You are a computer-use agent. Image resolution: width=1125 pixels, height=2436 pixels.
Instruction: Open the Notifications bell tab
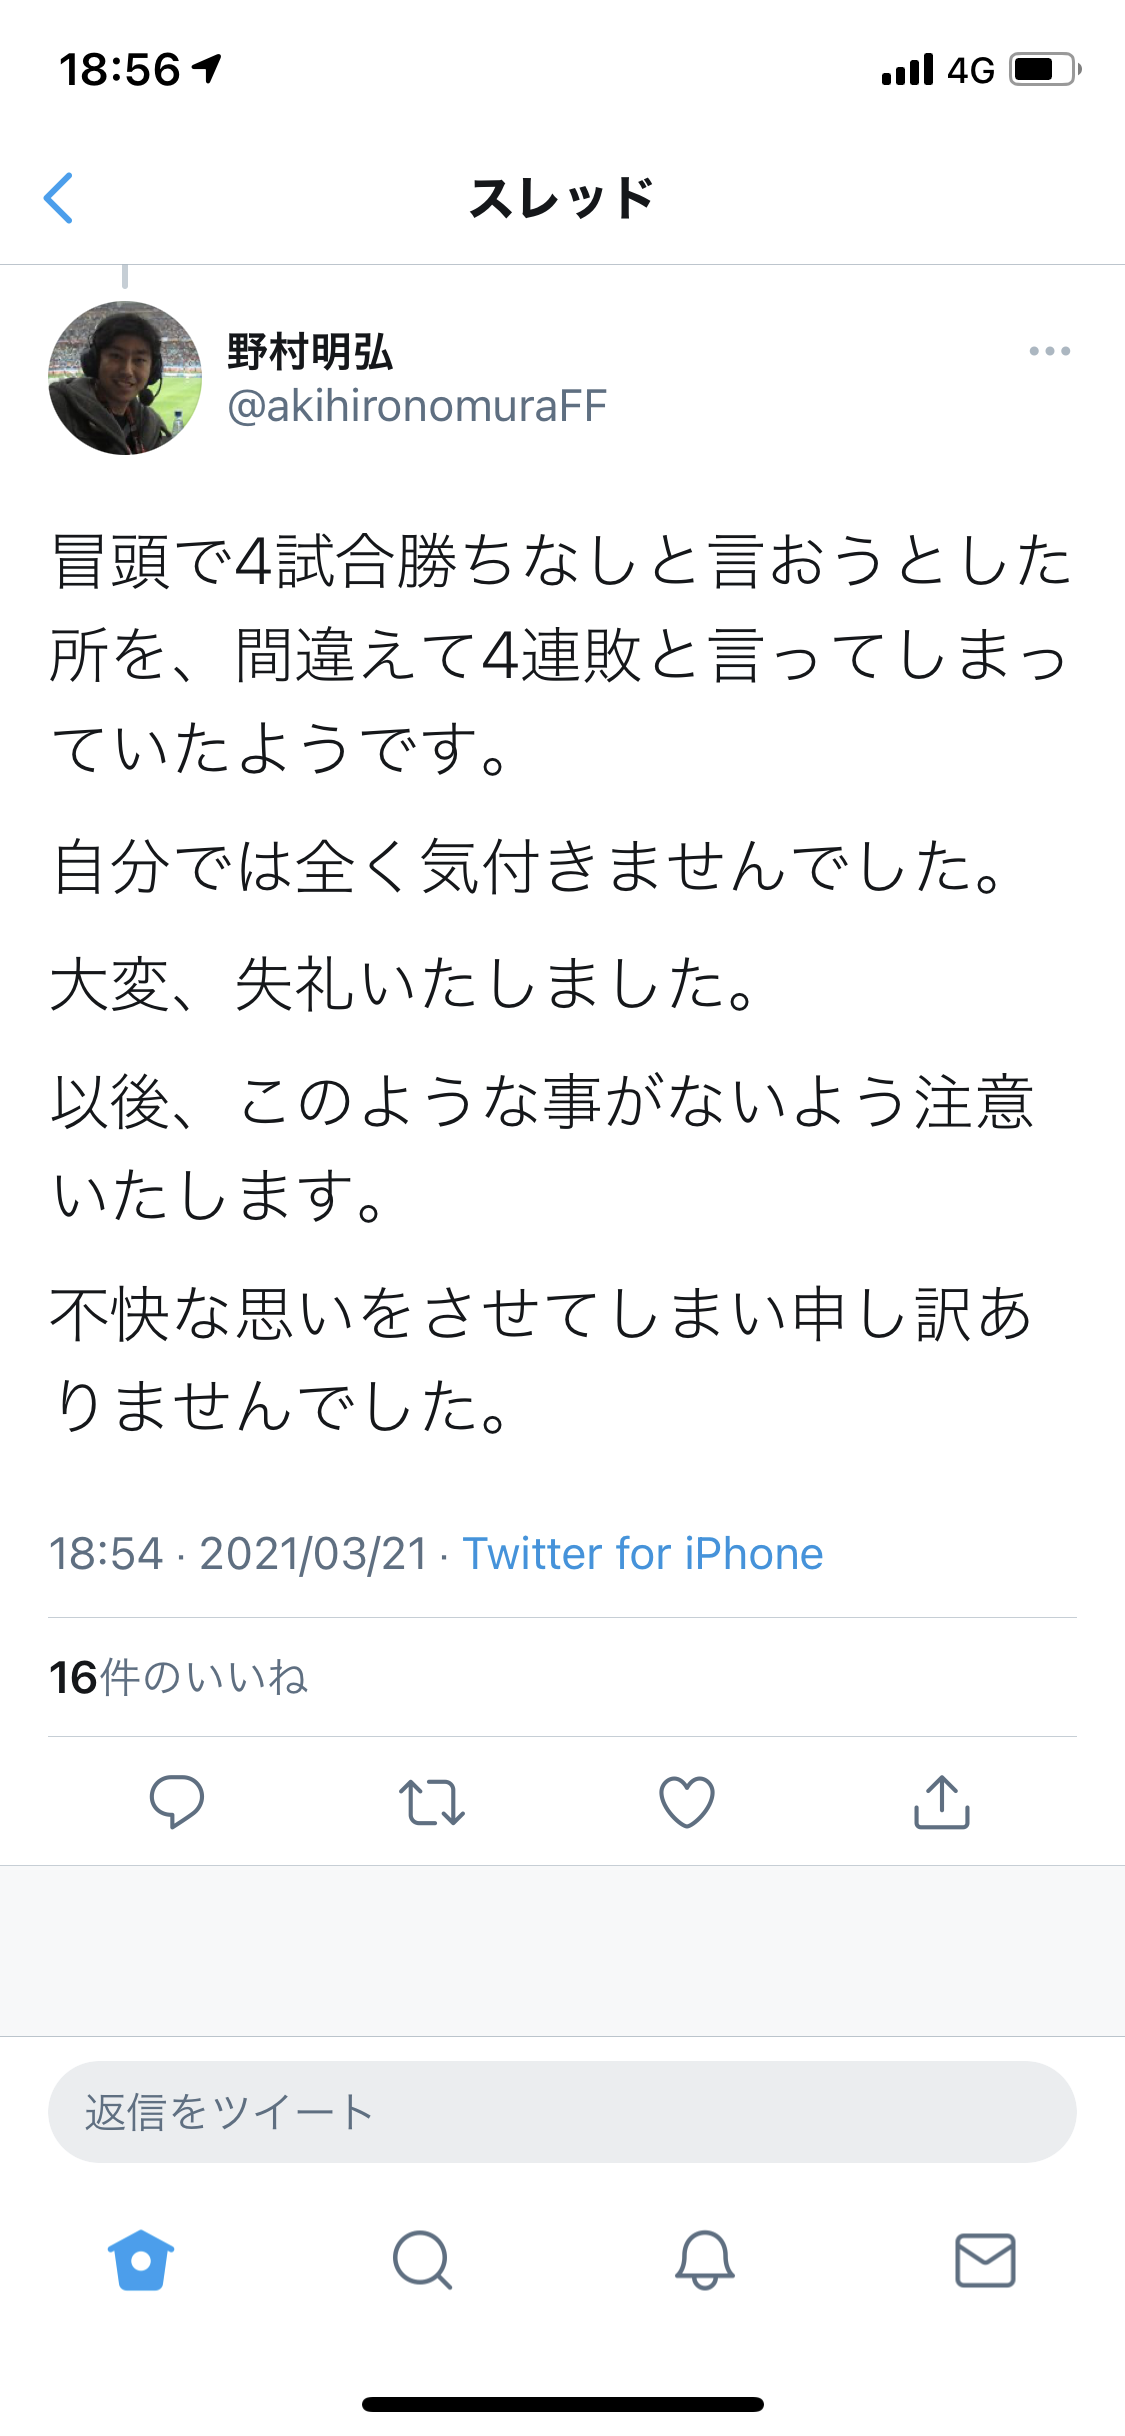(x=705, y=2260)
